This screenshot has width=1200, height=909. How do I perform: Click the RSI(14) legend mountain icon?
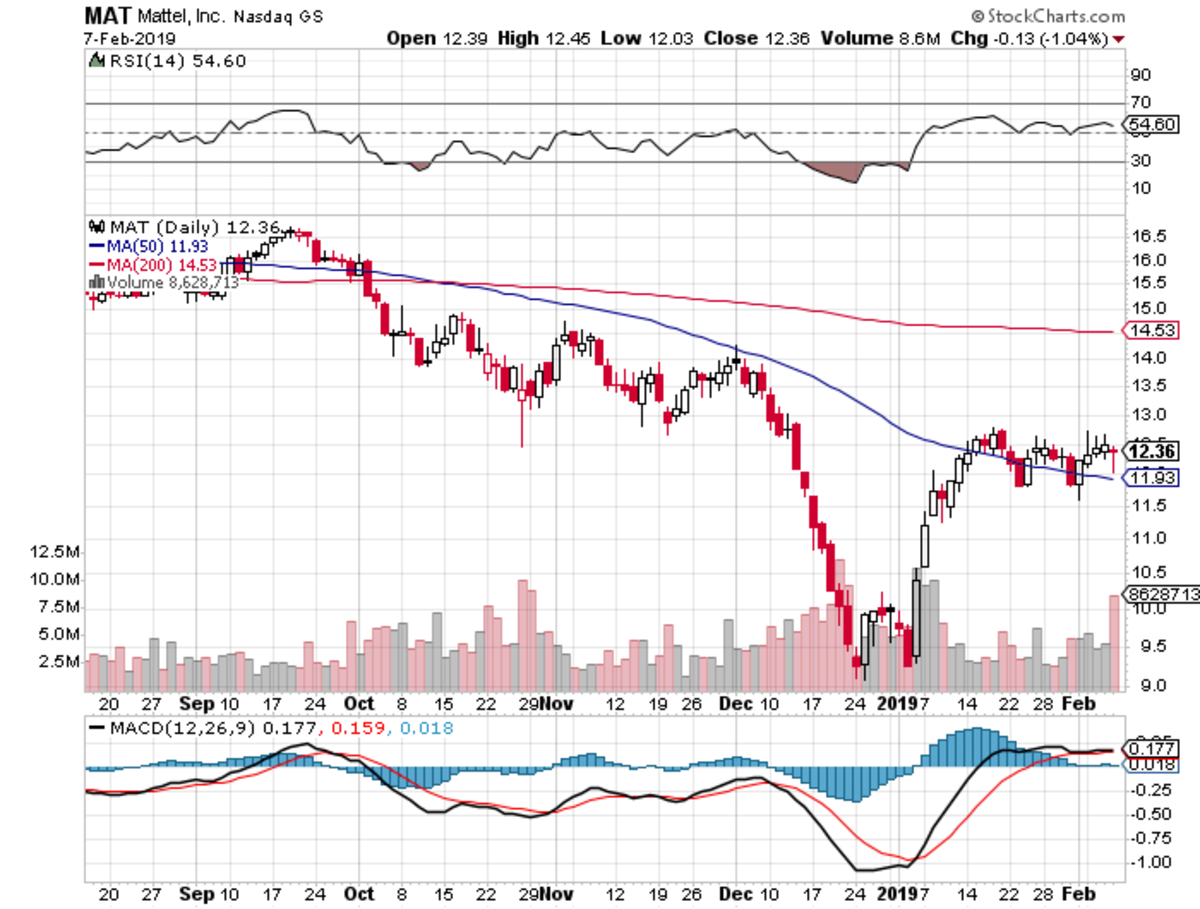pos(97,61)
